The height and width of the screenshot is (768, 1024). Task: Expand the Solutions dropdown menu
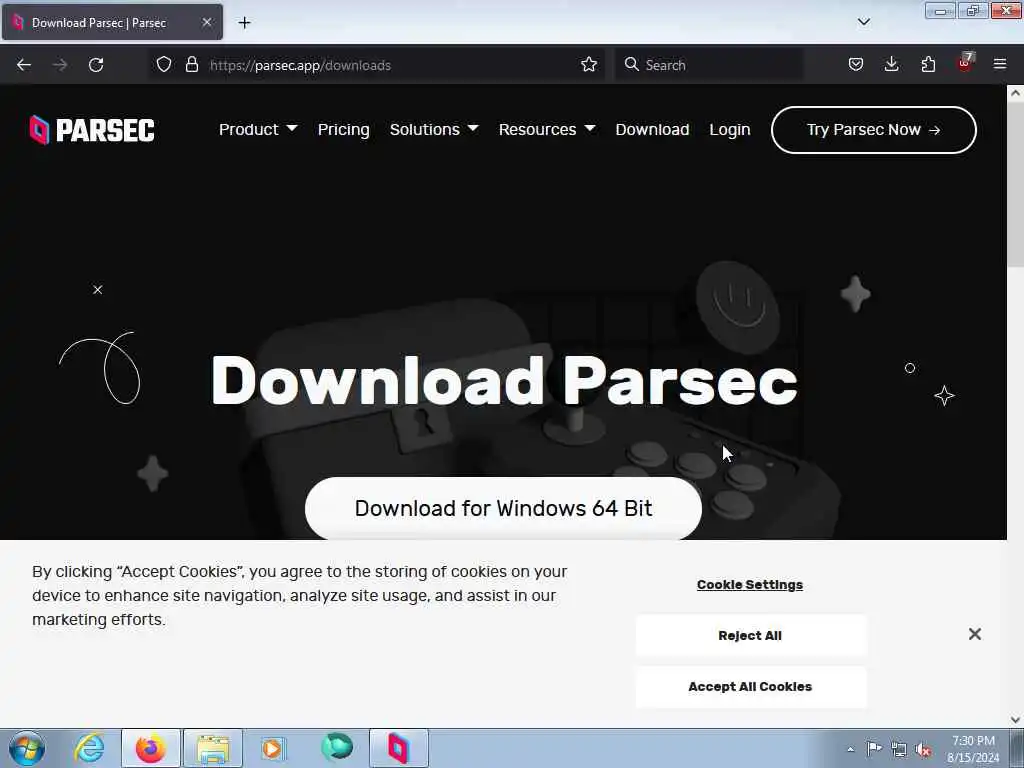pyautogui.click(x=434, y=130)
